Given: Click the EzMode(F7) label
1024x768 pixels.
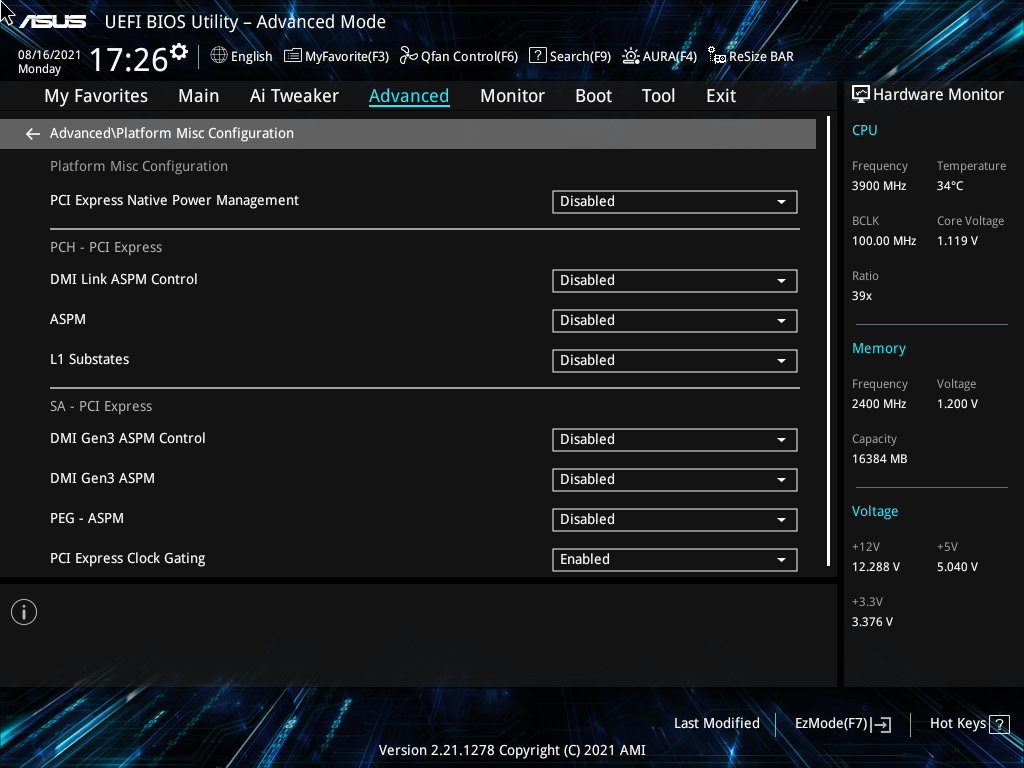Looking at the screenshot, I should point(831,724).
